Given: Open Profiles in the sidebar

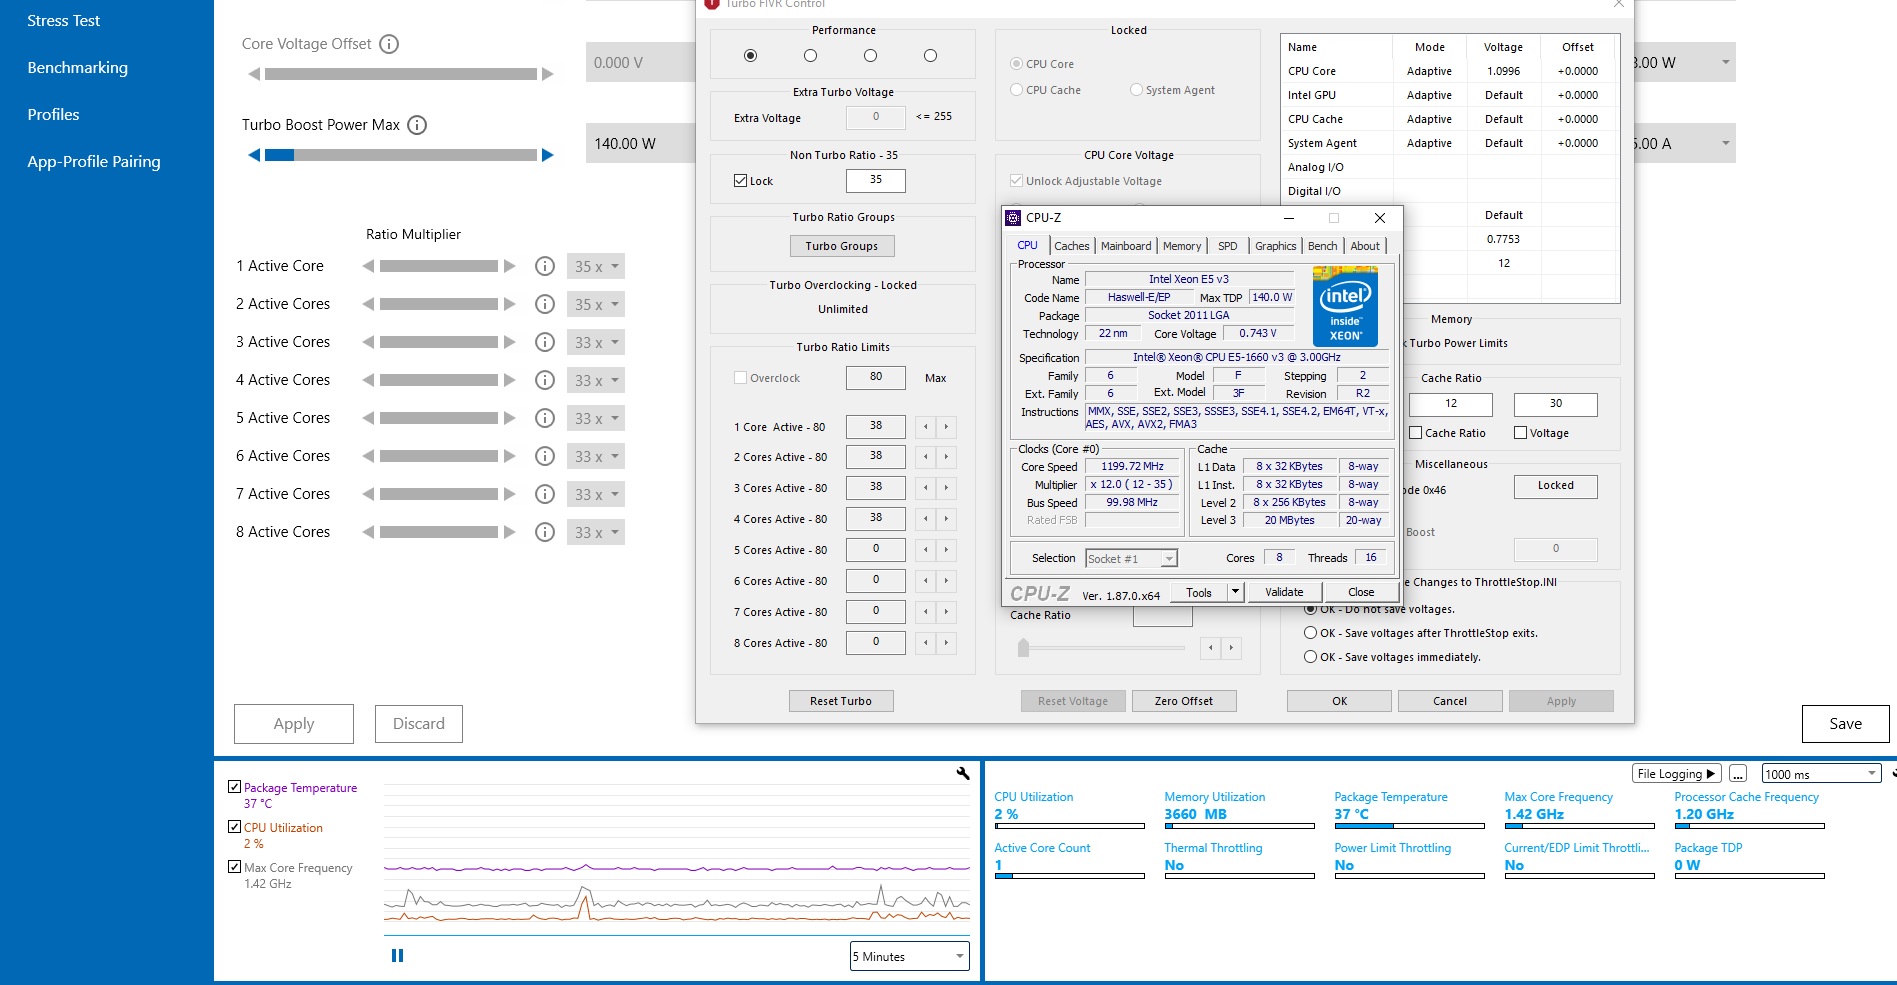Looking at the screenshot, I should pyautogui.click(x=54, y=115).
